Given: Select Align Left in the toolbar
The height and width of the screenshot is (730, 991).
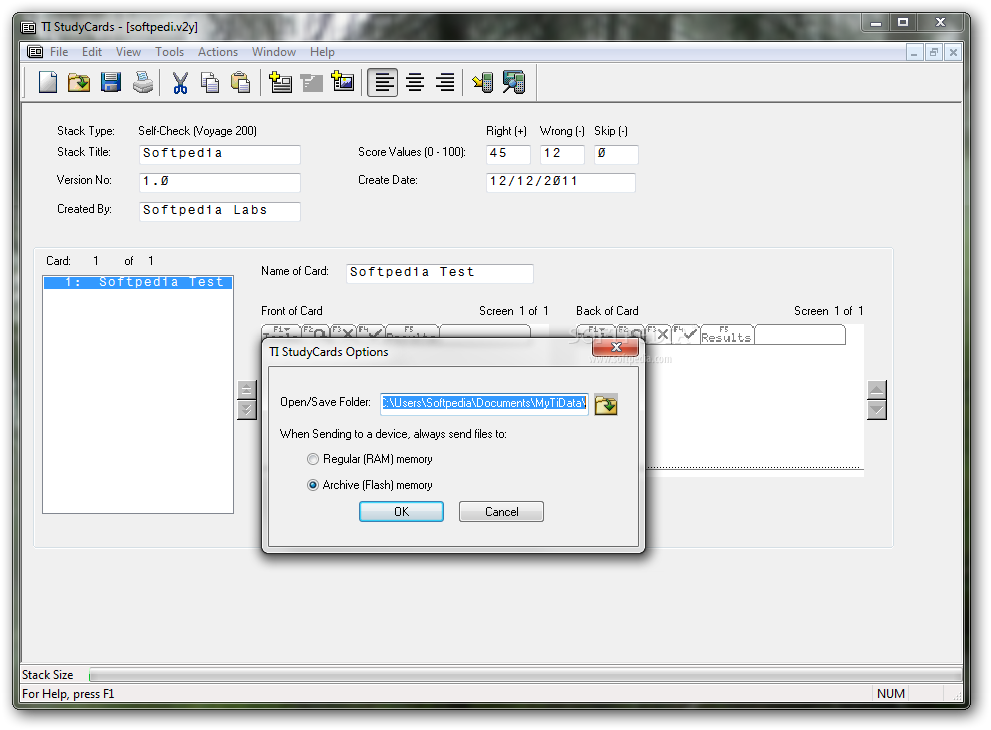Looking at the screenshot, I should pos(383,82).
